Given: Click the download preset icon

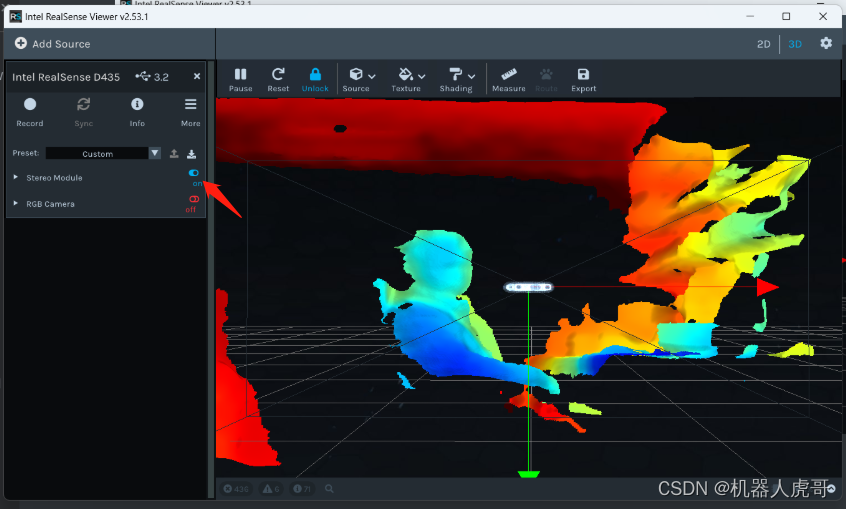Looking at the screenshot, I should [x=191, y=153].
